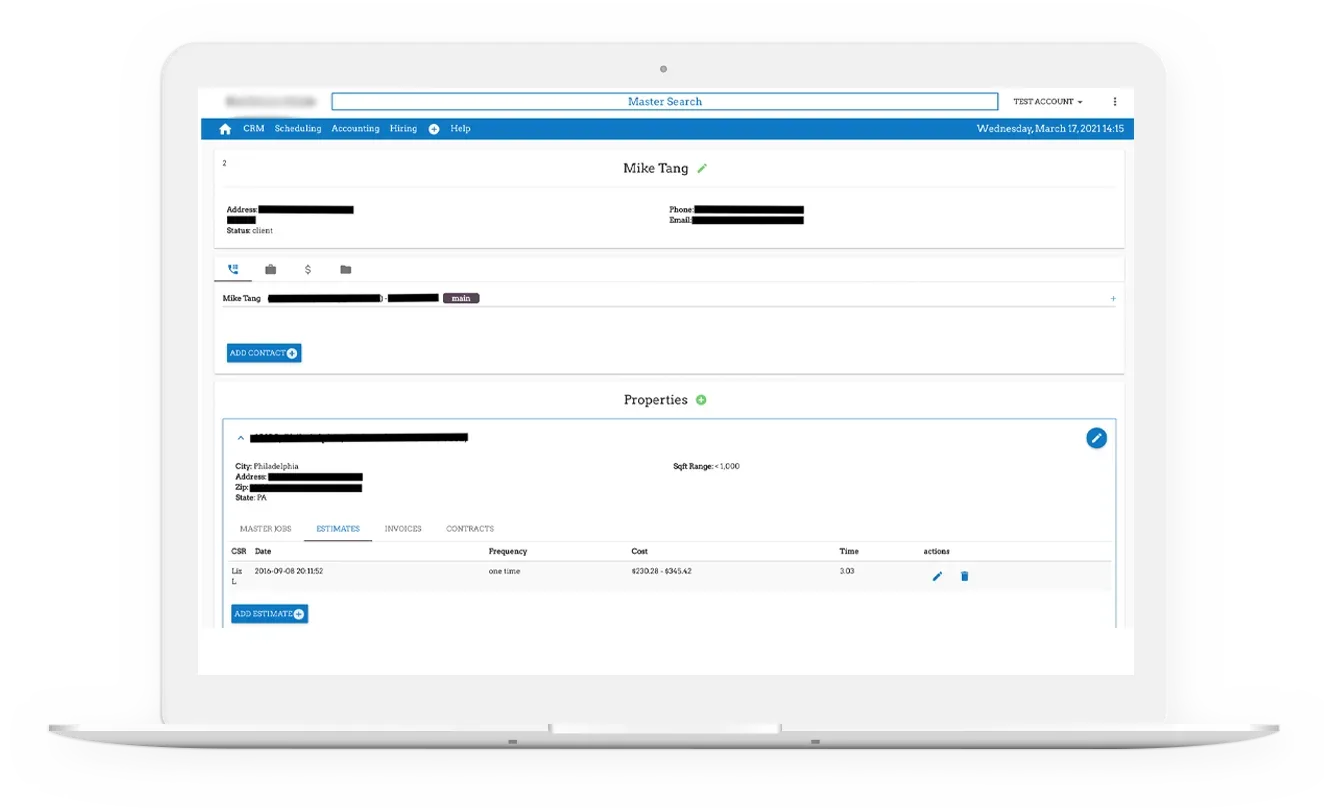Click the Cost column header

(640, 552)
